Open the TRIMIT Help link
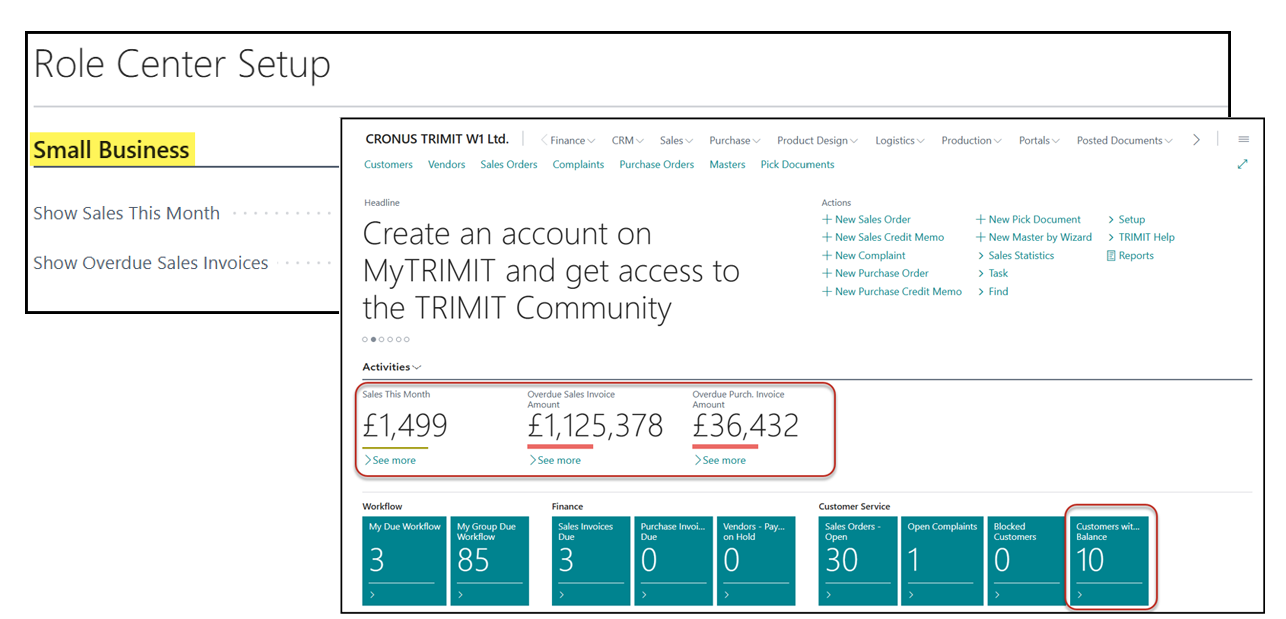Image resolution: width=1286 pixels, height=619 pixels. tap(1145, 238)
